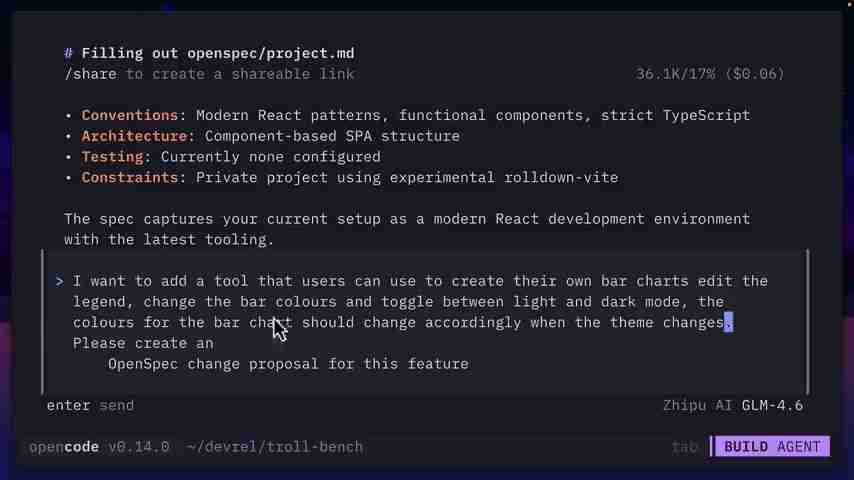Click the /share command text
Screen dimensions: 854x480
90,74
